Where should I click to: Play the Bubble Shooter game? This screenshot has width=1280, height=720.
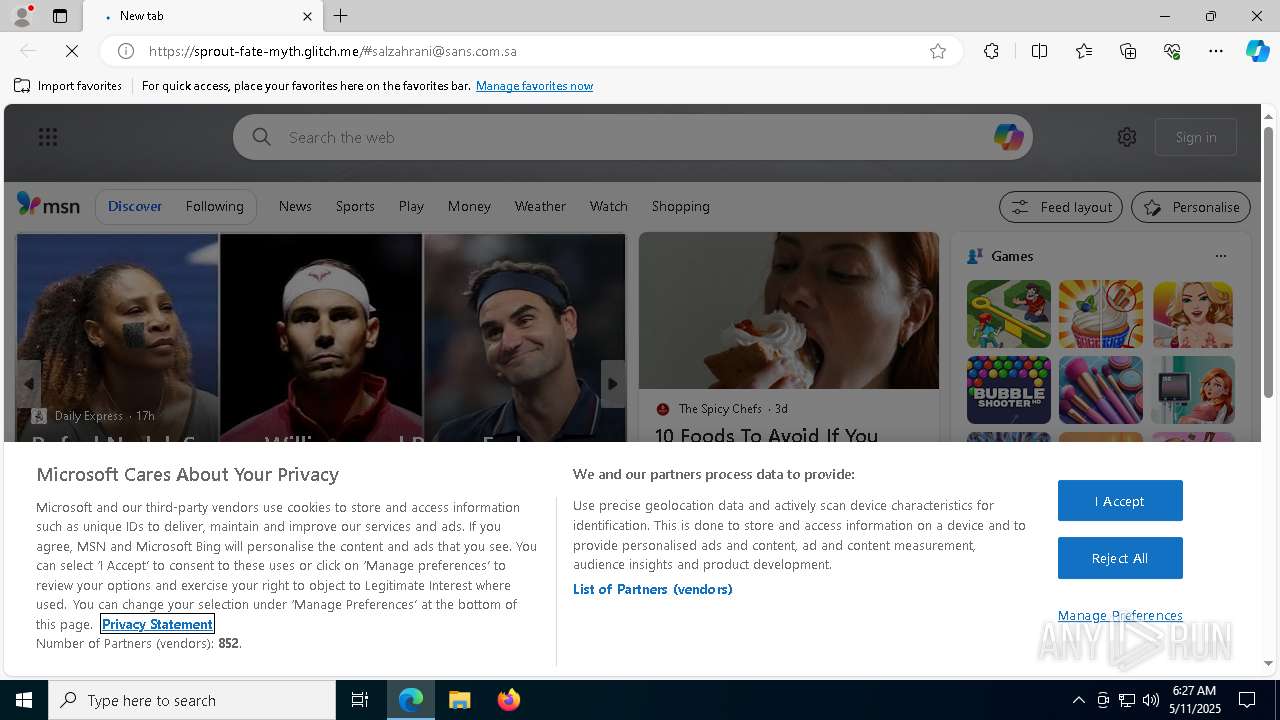(1008, 390)
